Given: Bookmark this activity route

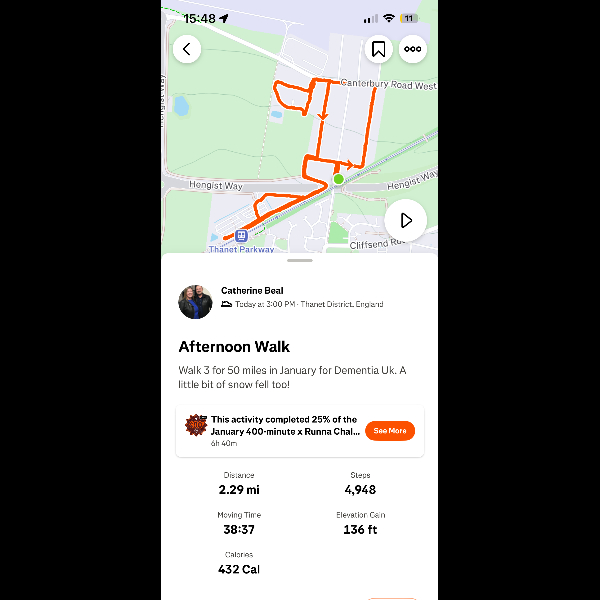Looking at the screenshot, I should tap(378, 49).
